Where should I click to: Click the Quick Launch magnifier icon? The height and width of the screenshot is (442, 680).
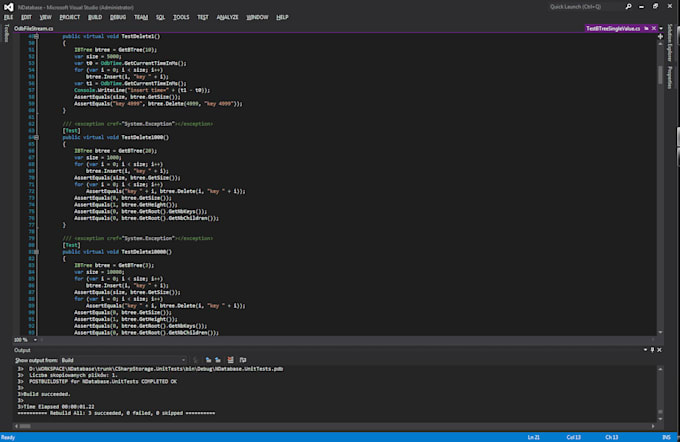pos(628,7)
